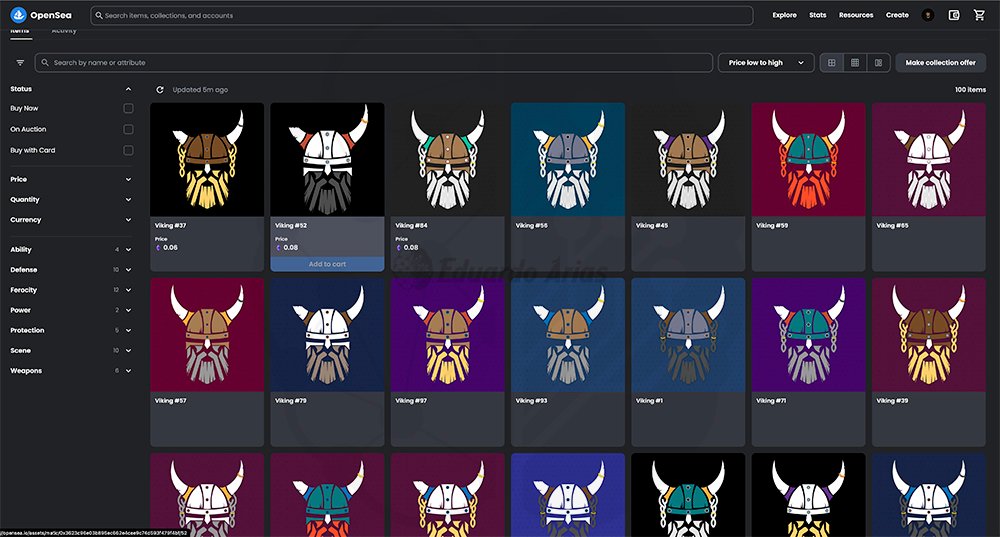
Task: Open the Stats menu
Action: [818, 15]
